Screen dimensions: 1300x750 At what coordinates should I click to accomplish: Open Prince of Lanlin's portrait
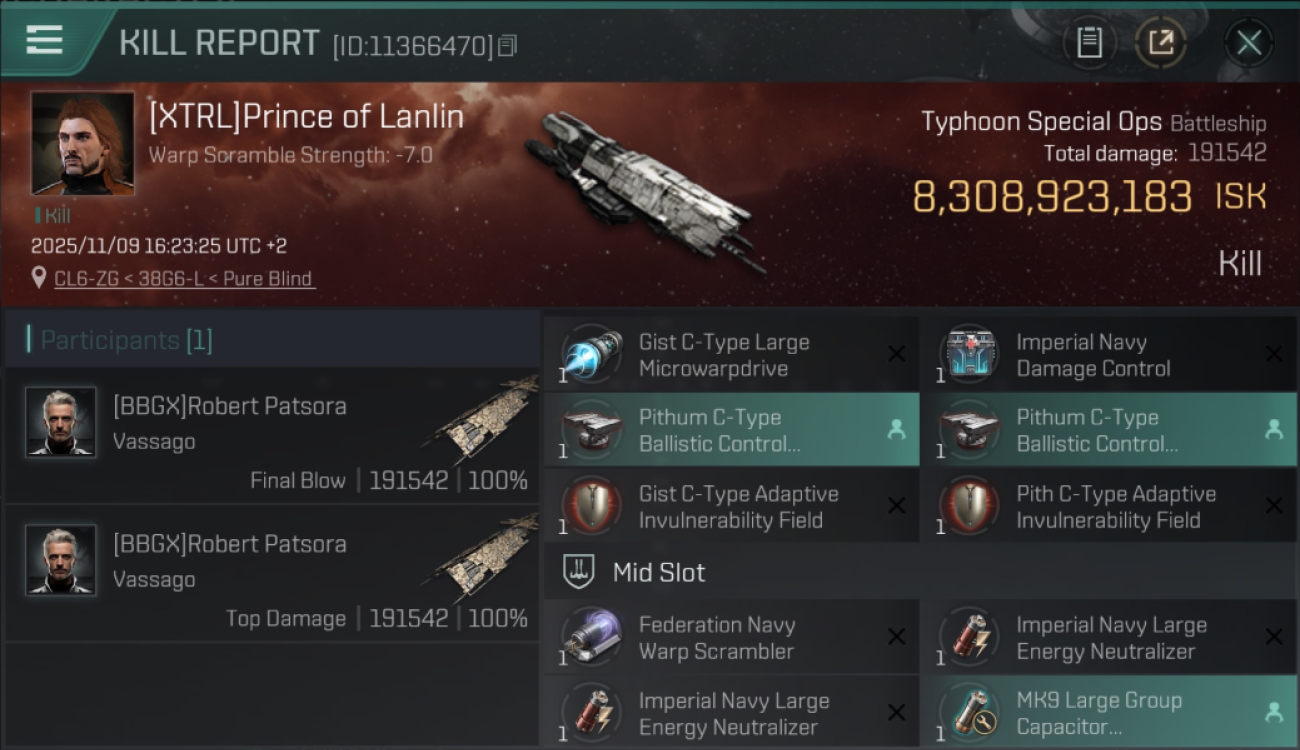pos(82,143)
